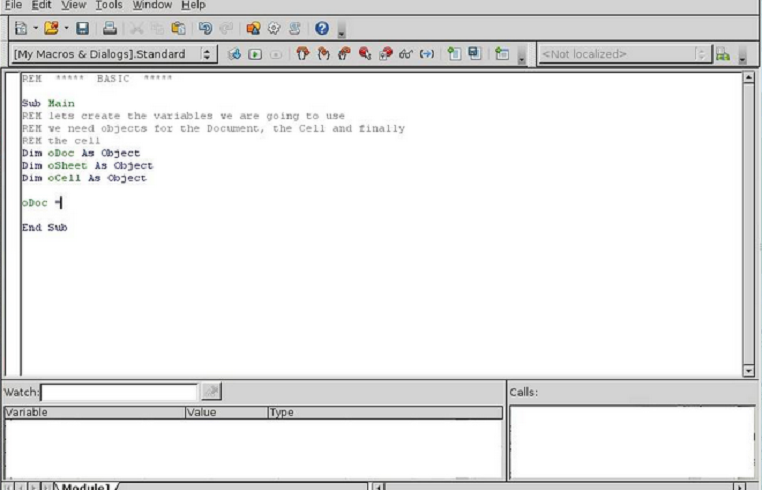This screenshot has height=490, width=762.
Task: Click the Select Macro gear icon
Action: click(274, 28)
